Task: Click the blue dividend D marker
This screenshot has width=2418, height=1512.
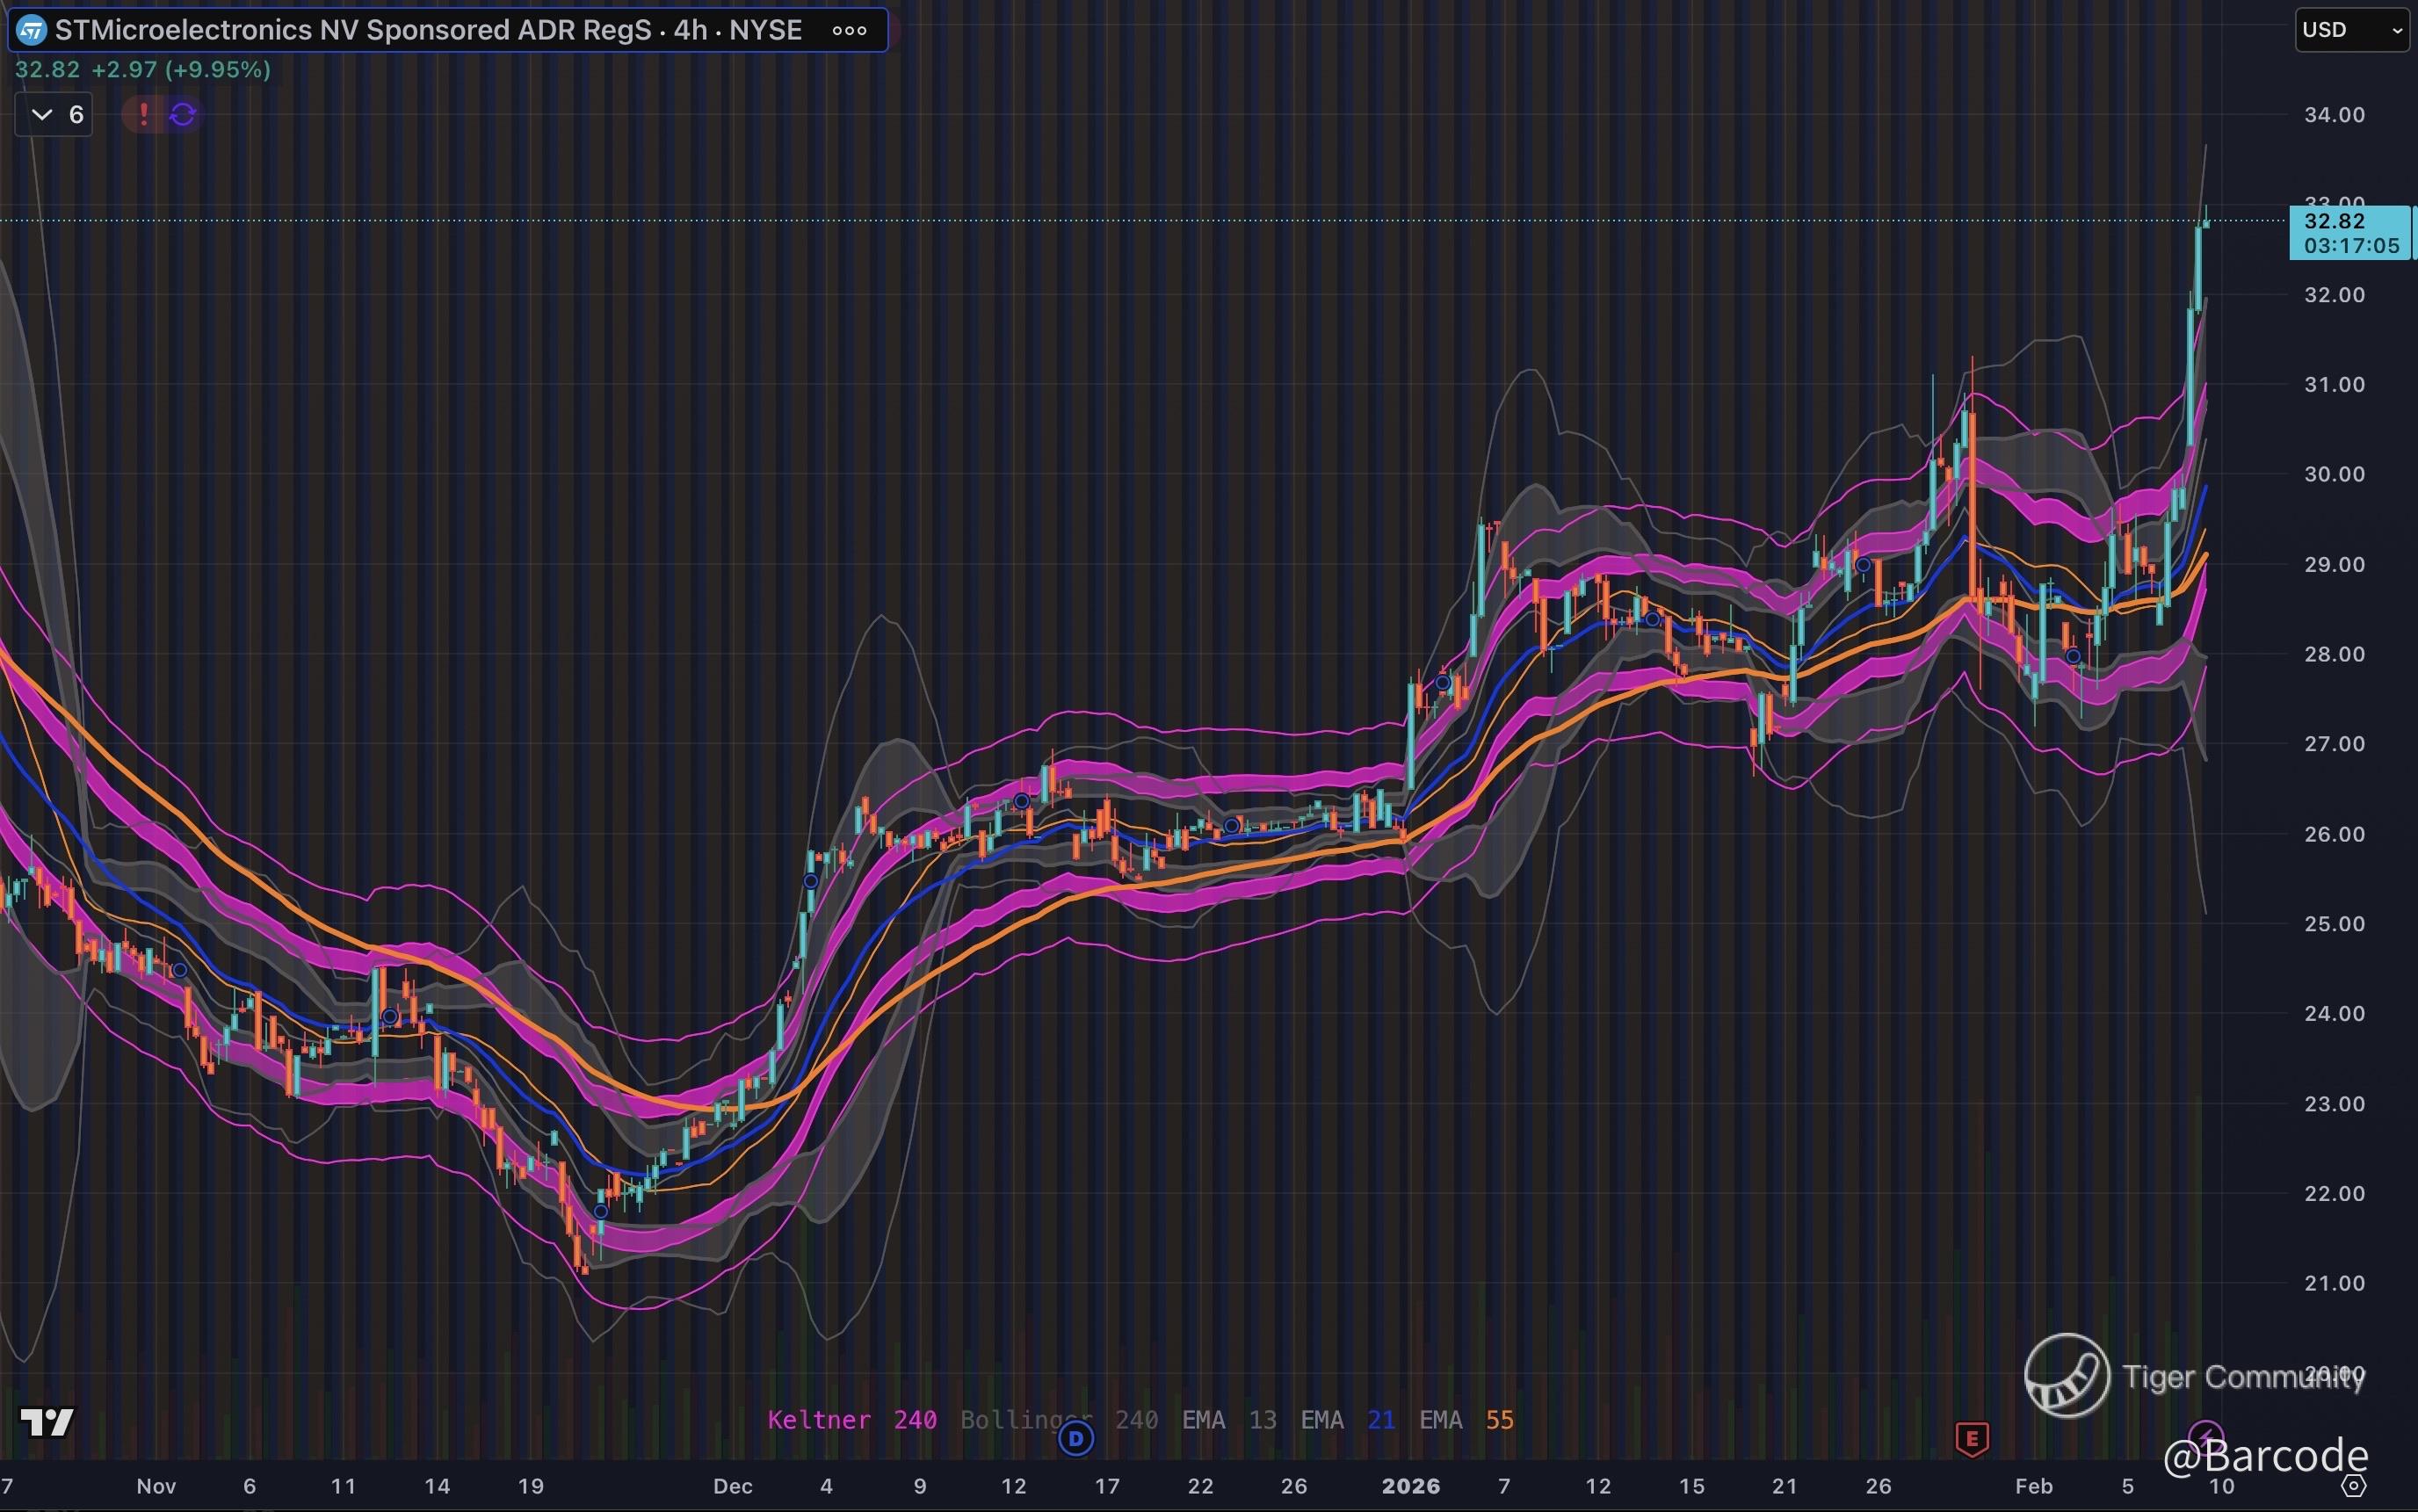Action: pos(1076,1439)
